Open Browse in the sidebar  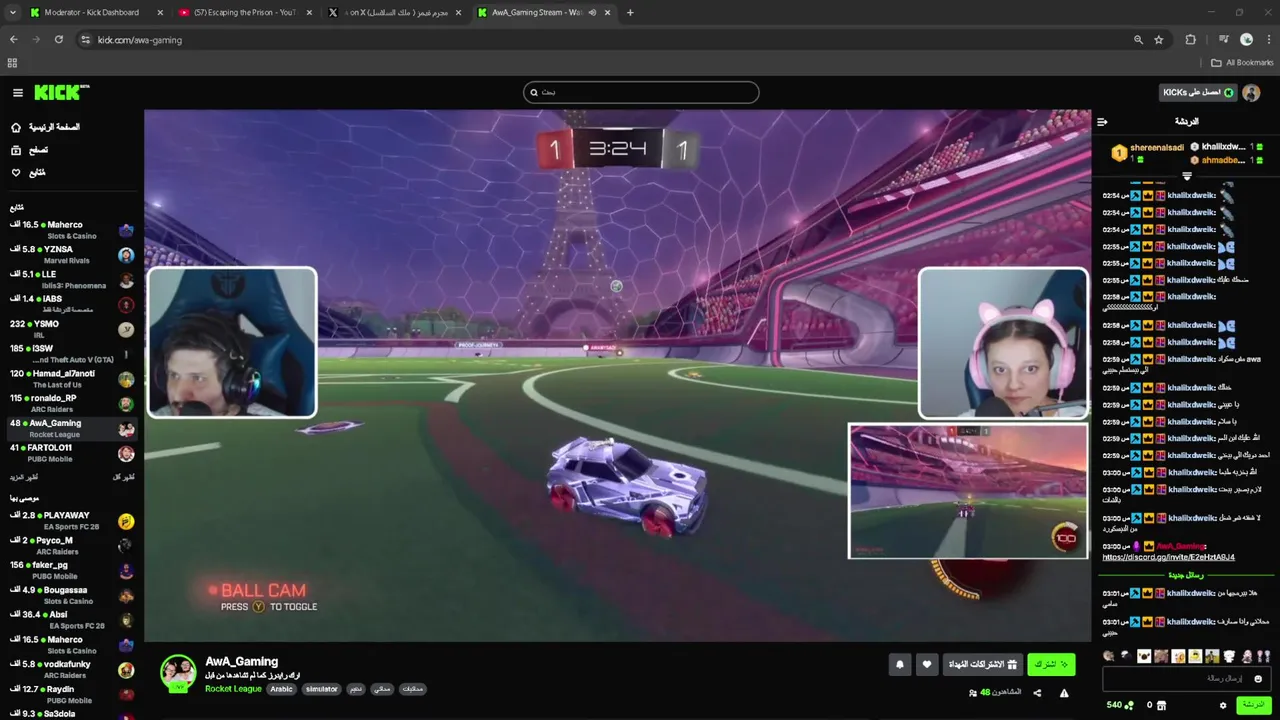point(30,150)
